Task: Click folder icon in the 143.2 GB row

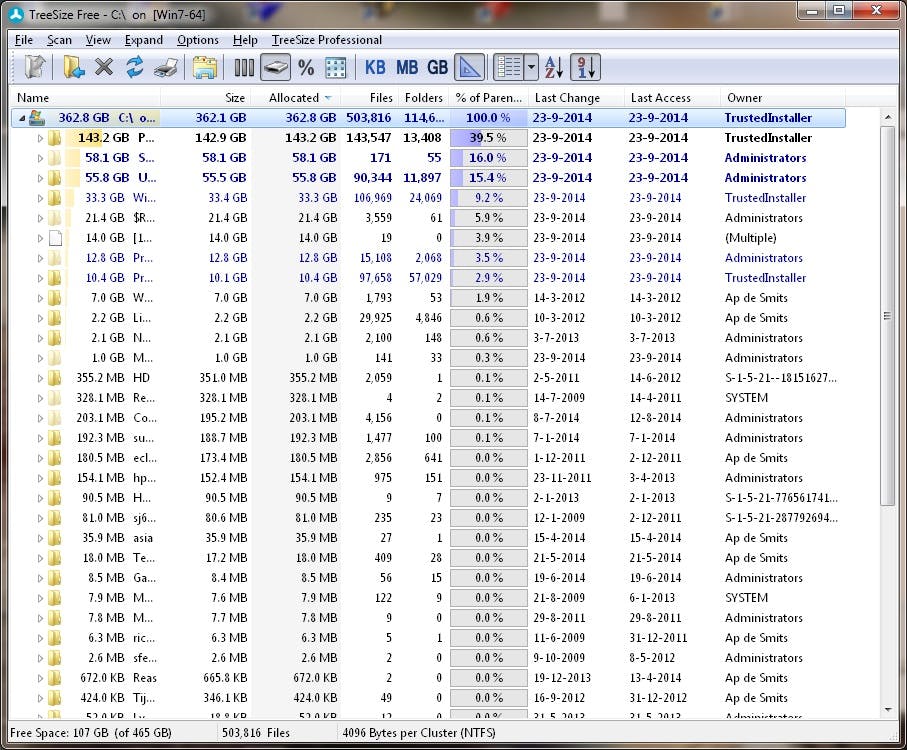Action: [x=55, y=138]
